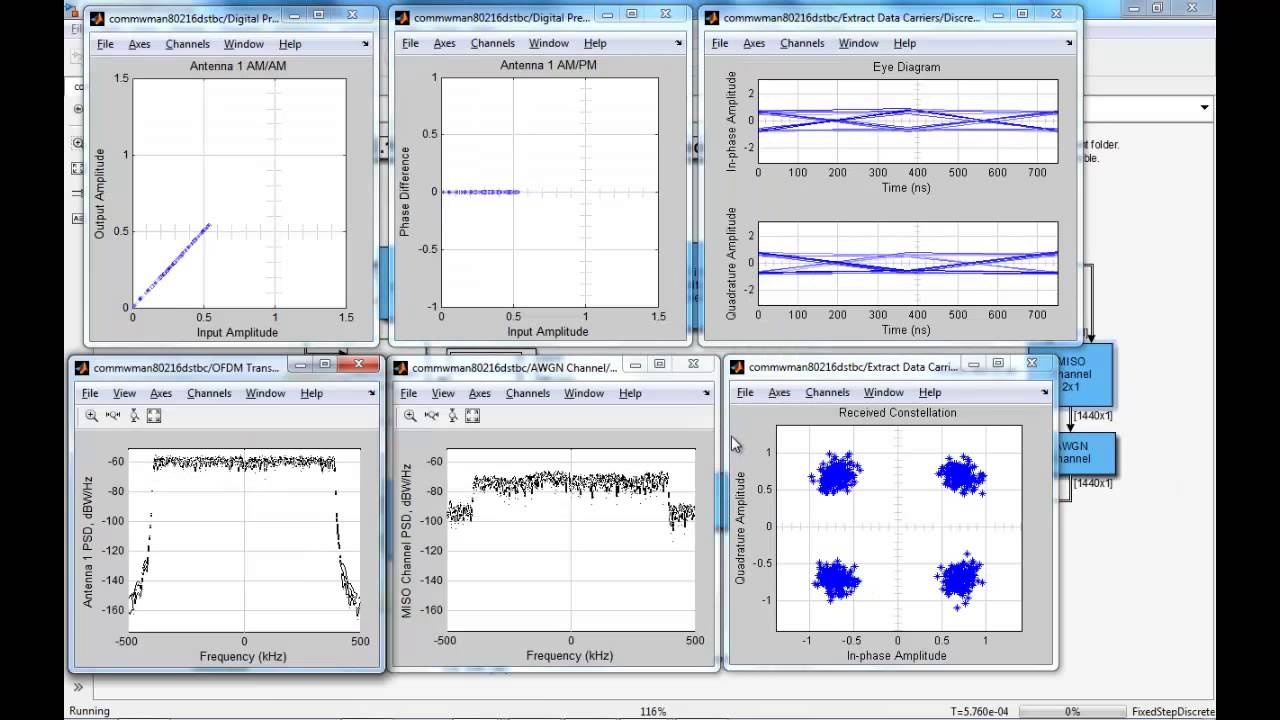Click MATLAB icon of AWGN Channel scope window
The width and height of the screenshot is (1280, 720).
point(401,367)
